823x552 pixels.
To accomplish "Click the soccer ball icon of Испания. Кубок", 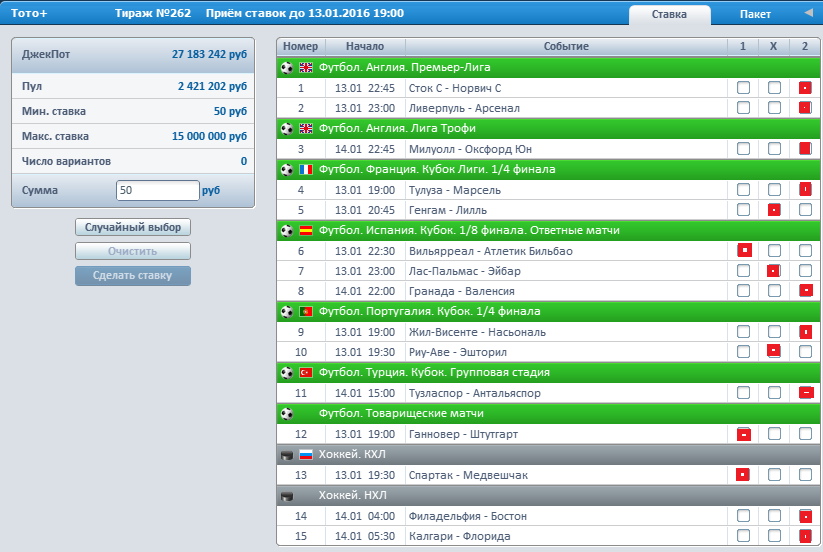I will (287, 231).
